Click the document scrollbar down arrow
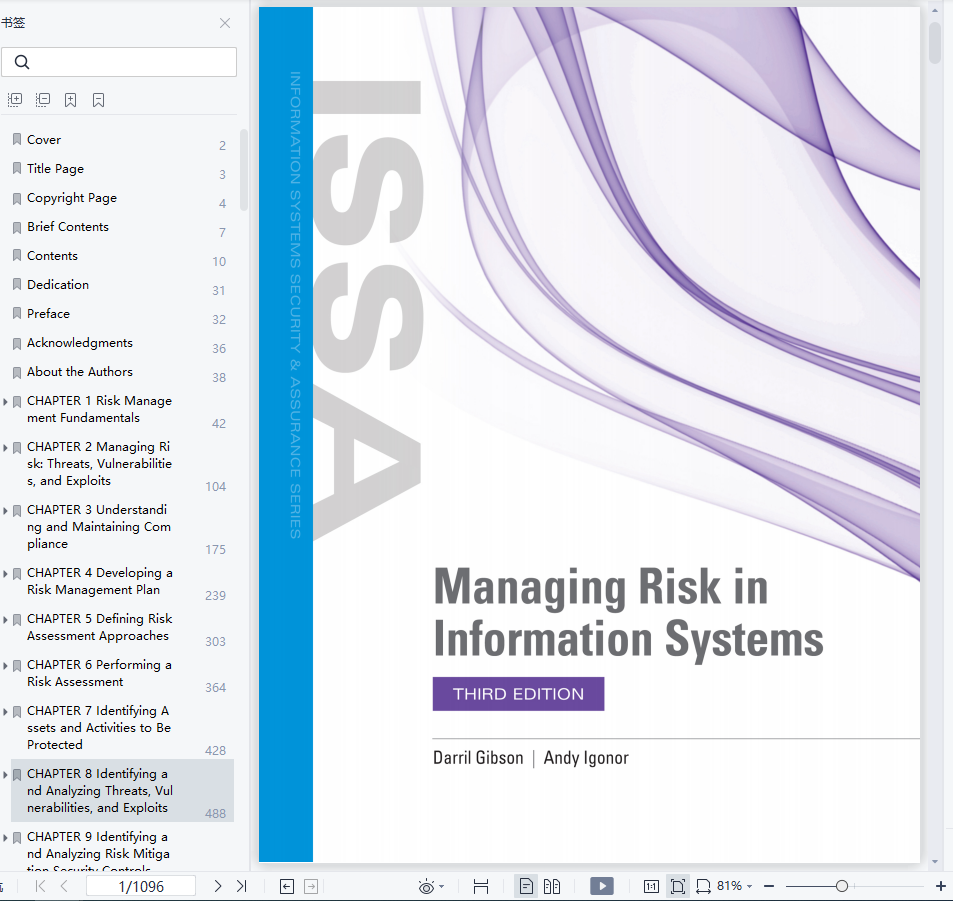The height and width of the screenshot is (901, 953). [x=935, y=861]
